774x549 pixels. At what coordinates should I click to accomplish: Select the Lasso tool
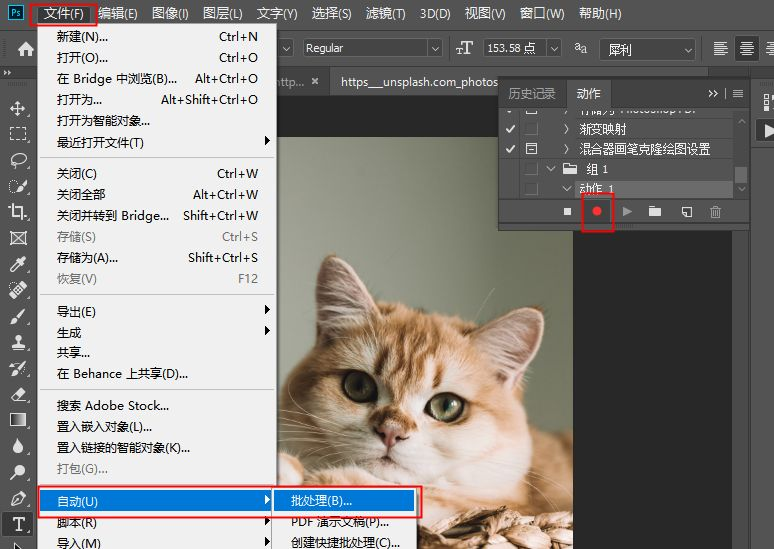tap(18, 160)
